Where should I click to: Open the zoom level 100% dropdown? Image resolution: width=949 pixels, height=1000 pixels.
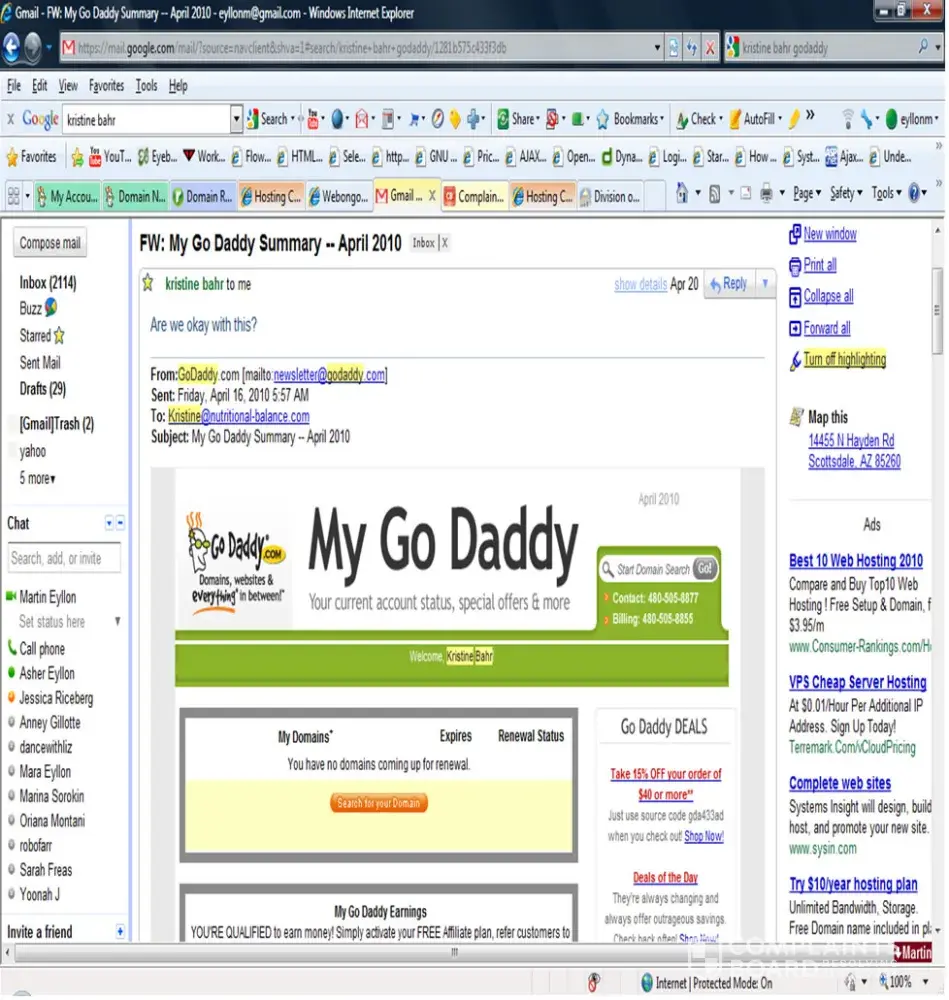point(925,982)
